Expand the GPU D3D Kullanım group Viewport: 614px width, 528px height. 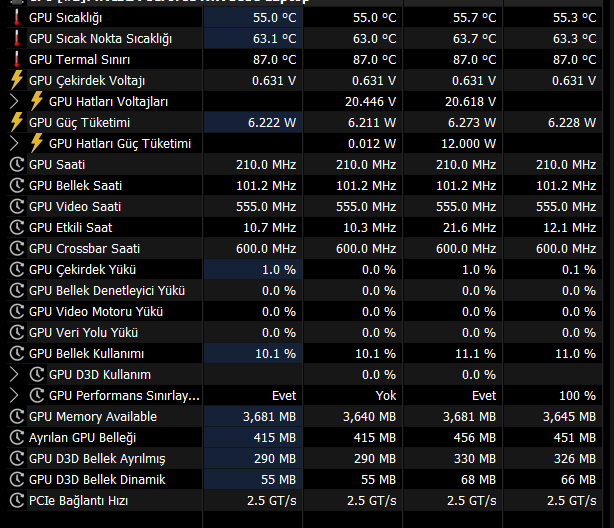[x=14, y=374]
